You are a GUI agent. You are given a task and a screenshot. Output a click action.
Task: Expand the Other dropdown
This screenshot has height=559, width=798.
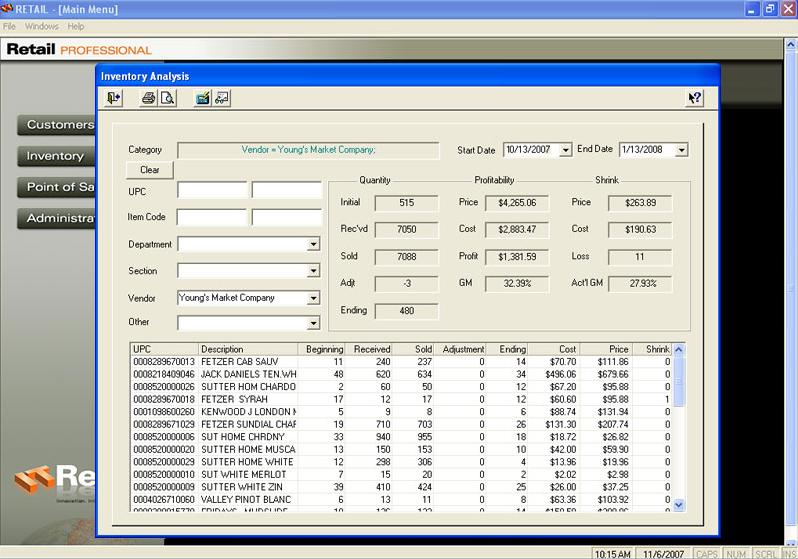(x=314, y=323)
